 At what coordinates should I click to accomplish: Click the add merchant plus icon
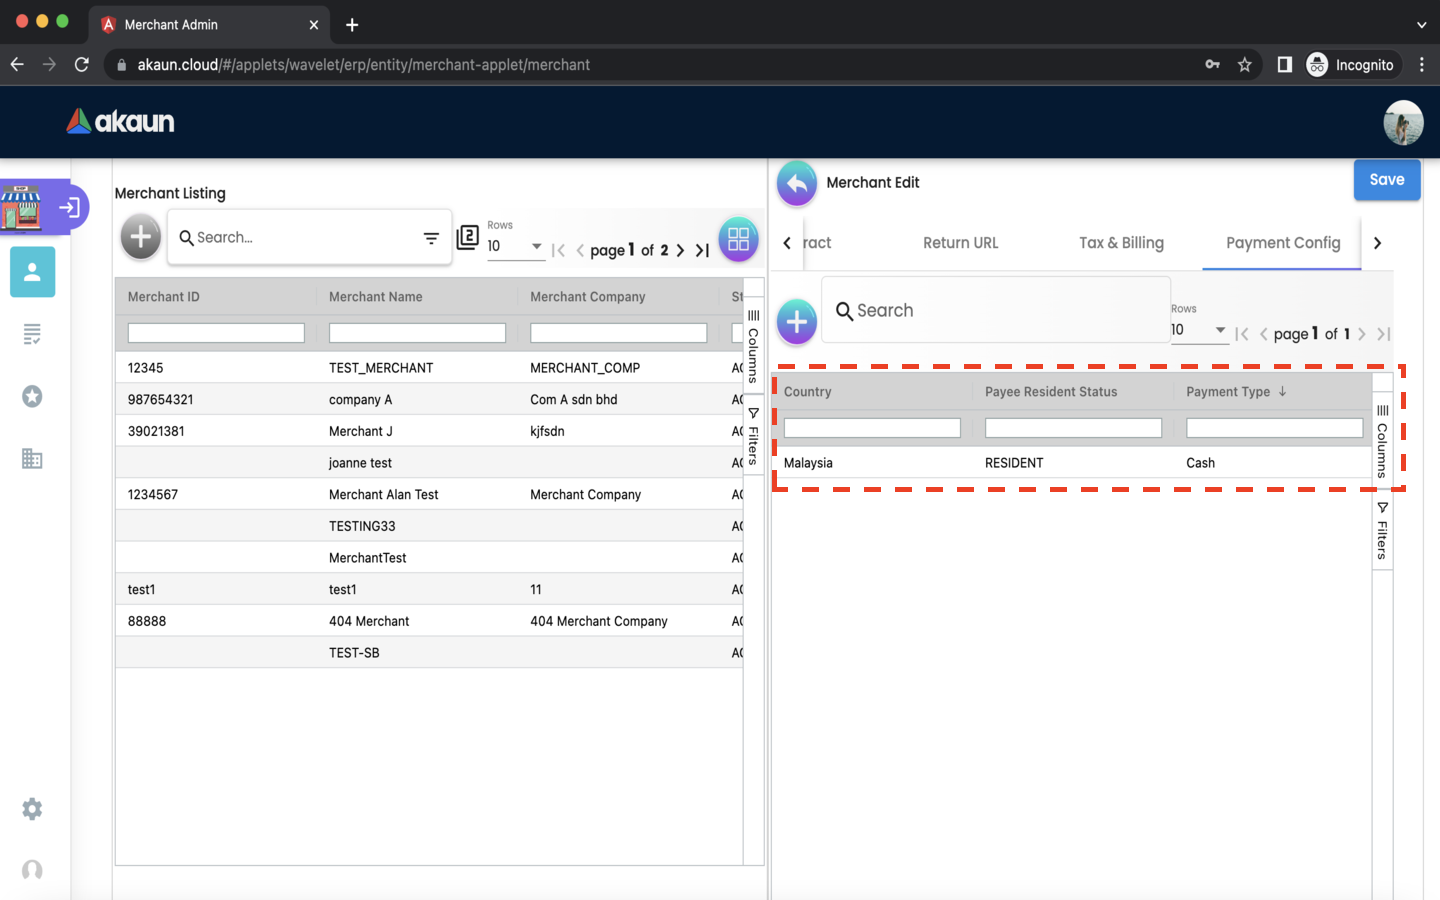140,238
